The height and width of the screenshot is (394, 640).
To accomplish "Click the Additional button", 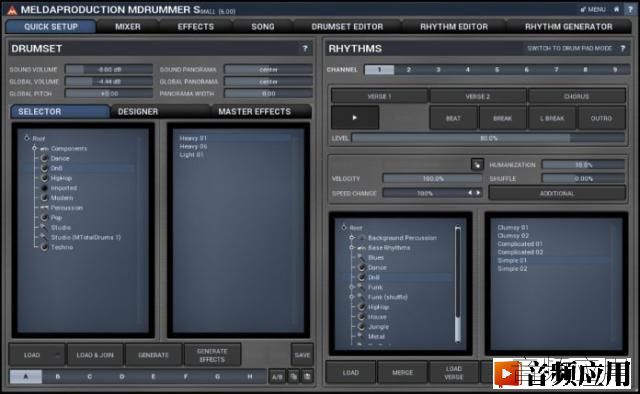I will click(x=557, y=194).
